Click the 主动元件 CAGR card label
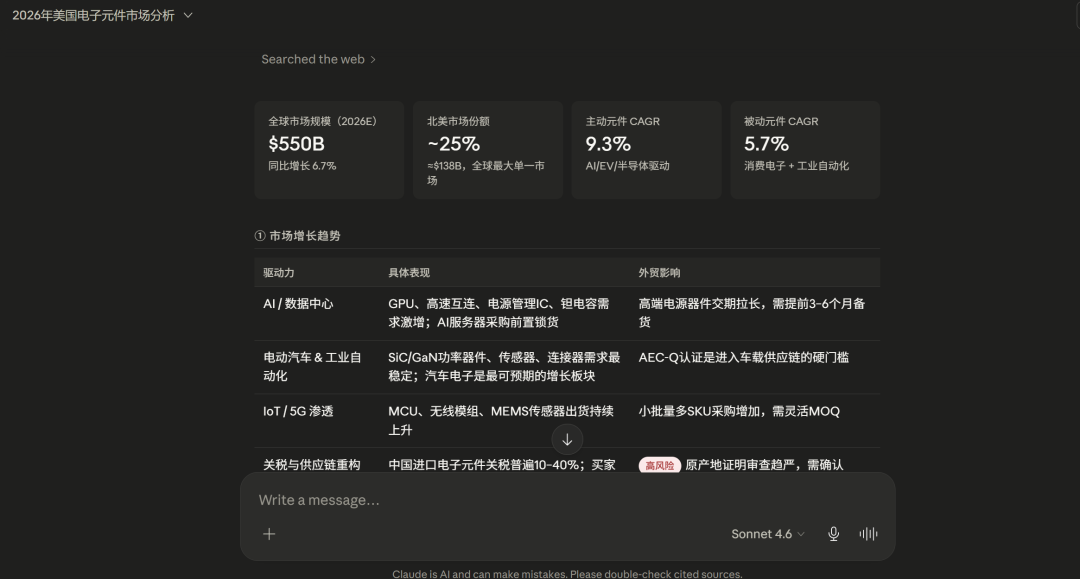This screenshot has width=1080, height=579. (623, 121)
